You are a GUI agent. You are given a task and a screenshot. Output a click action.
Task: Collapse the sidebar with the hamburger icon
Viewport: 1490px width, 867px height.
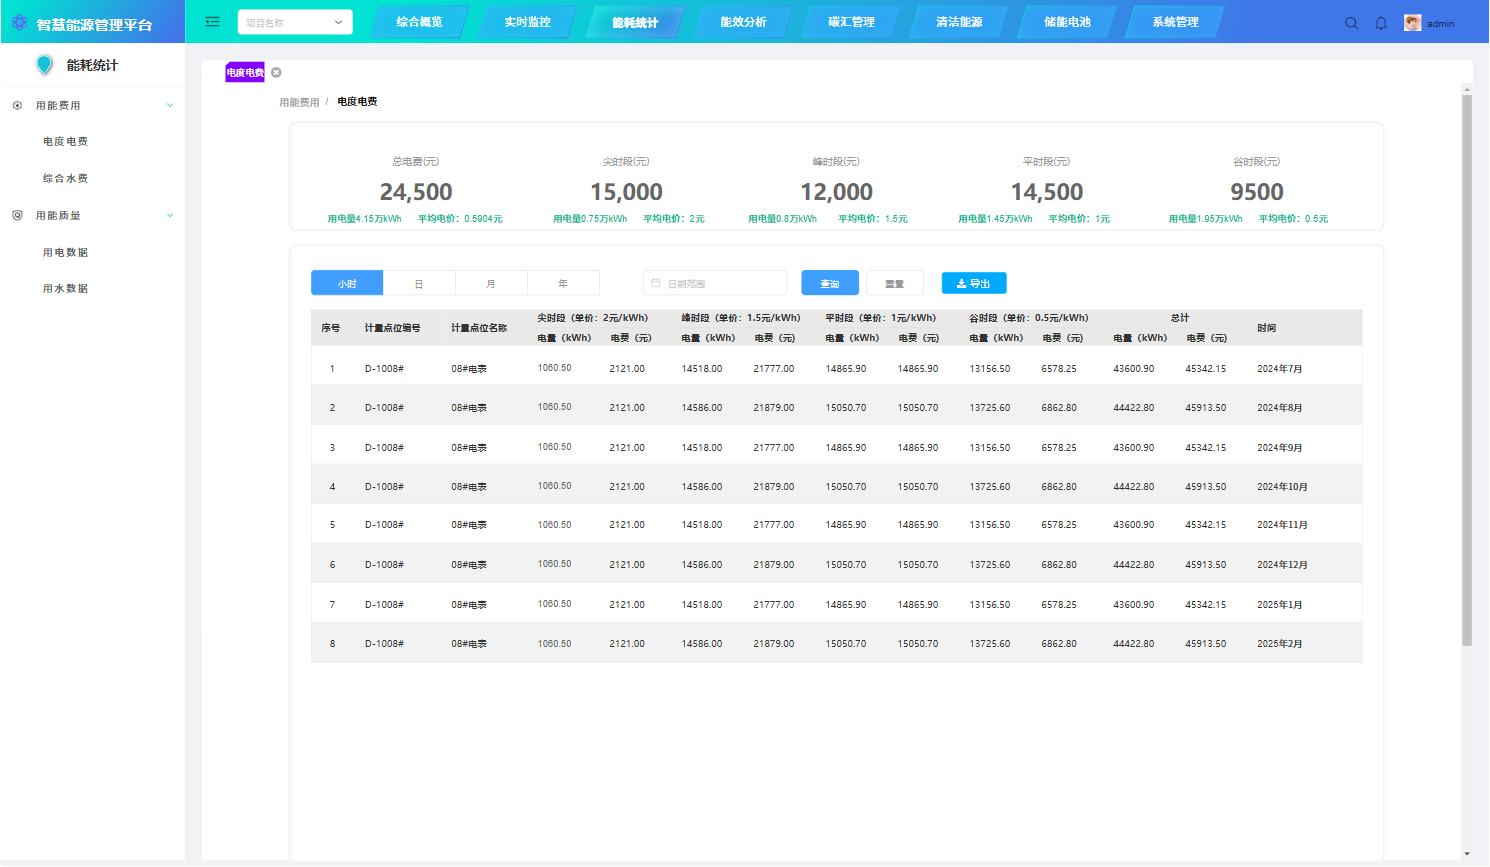[212, 22]
